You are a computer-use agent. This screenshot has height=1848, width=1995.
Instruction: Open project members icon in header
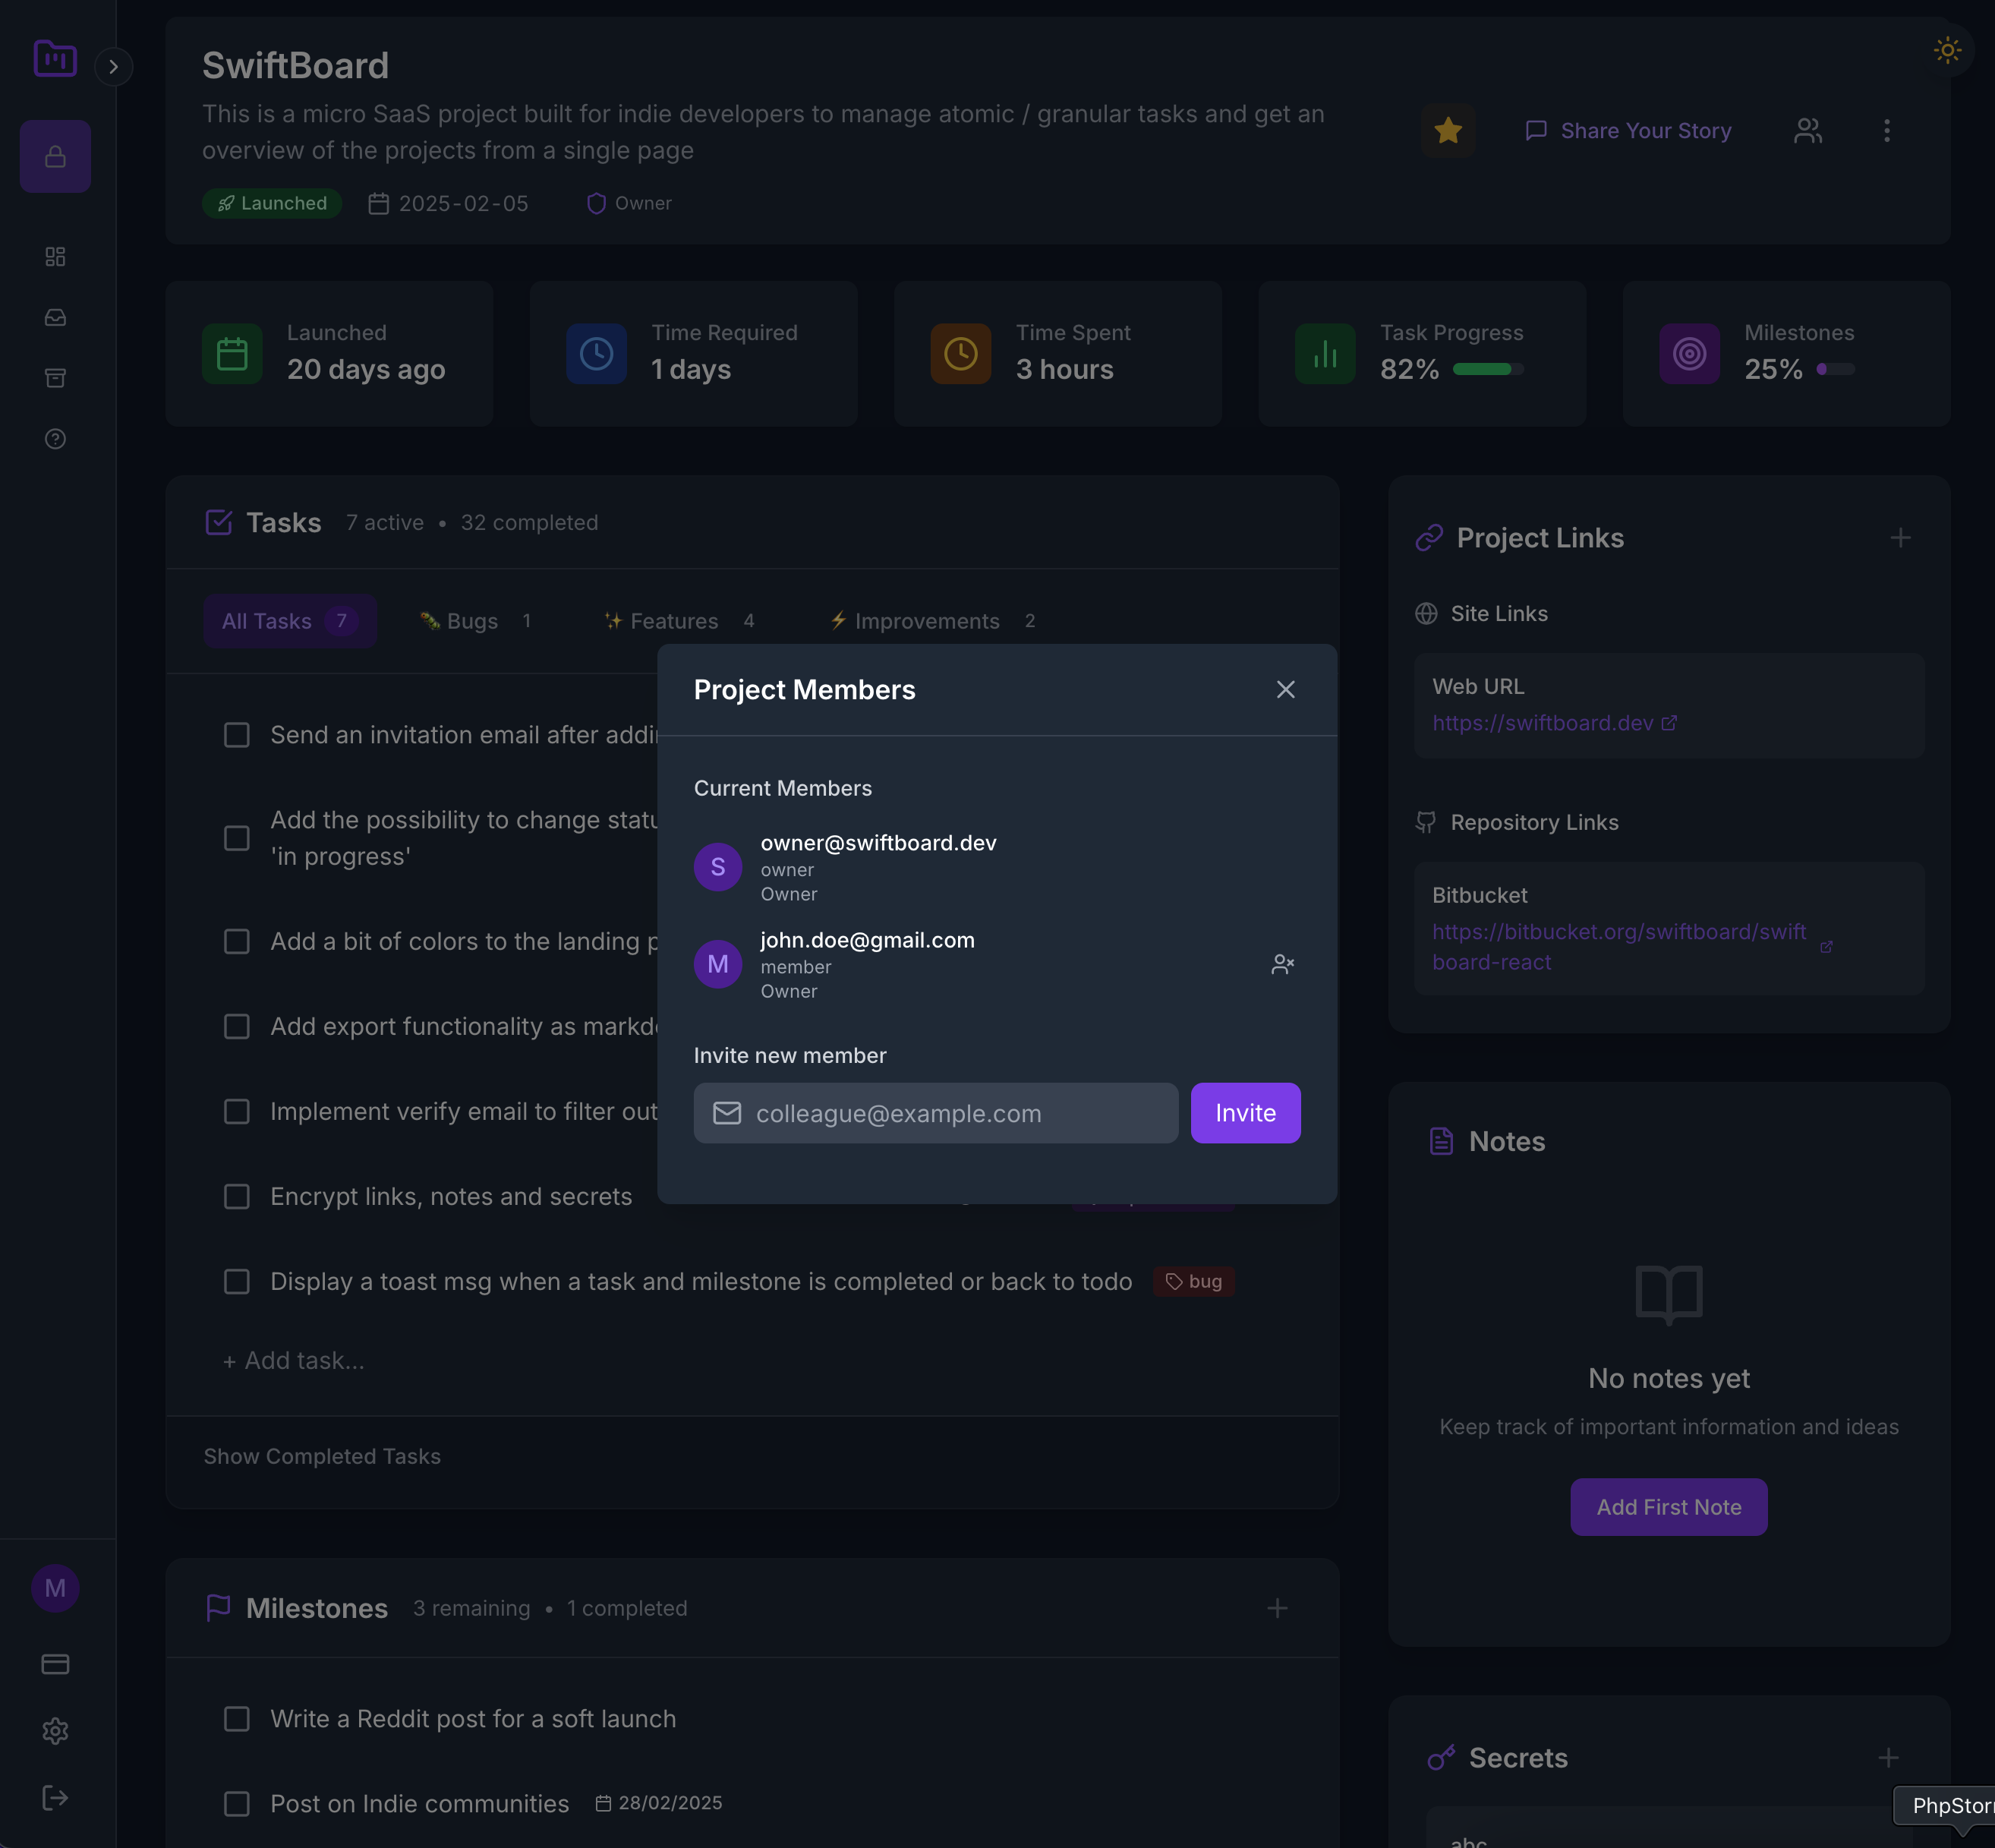1808,131
